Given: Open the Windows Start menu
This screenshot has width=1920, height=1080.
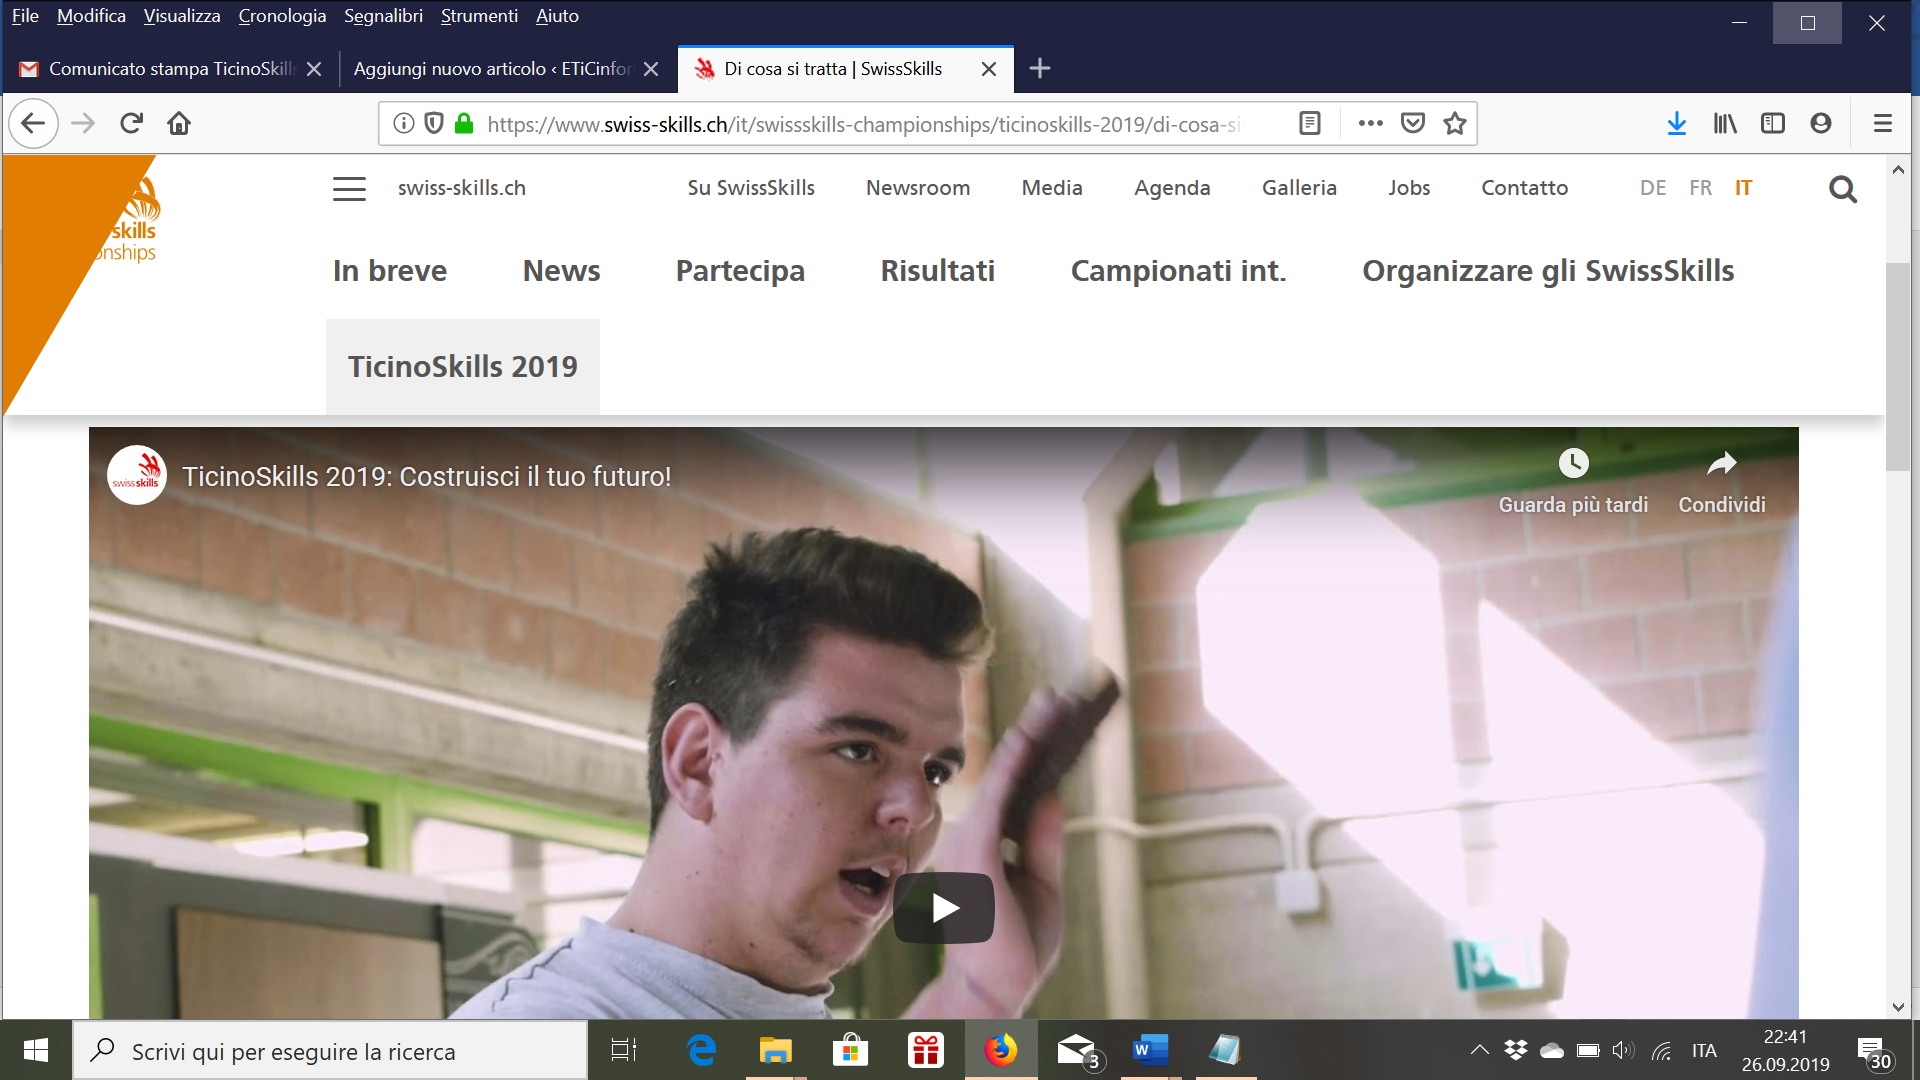Looking at the screenshot, I should pos(36,1050).
